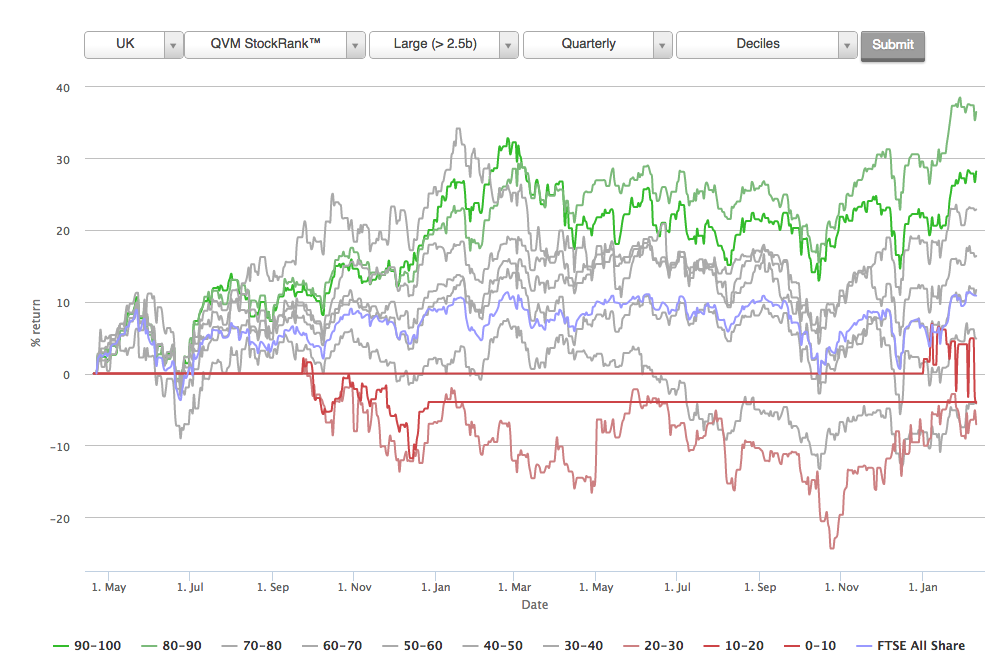Toggle the 50-60 legend series

tap(413, 645)
